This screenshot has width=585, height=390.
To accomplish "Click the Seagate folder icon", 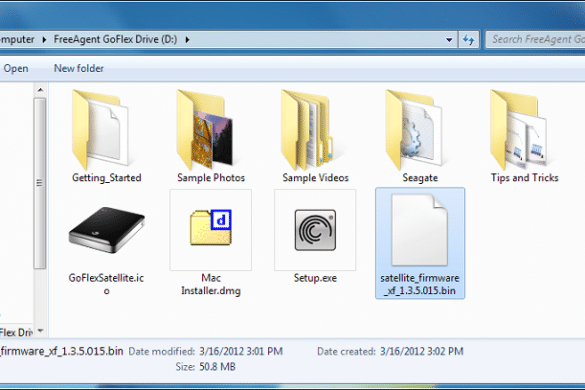I will point(413,130).
